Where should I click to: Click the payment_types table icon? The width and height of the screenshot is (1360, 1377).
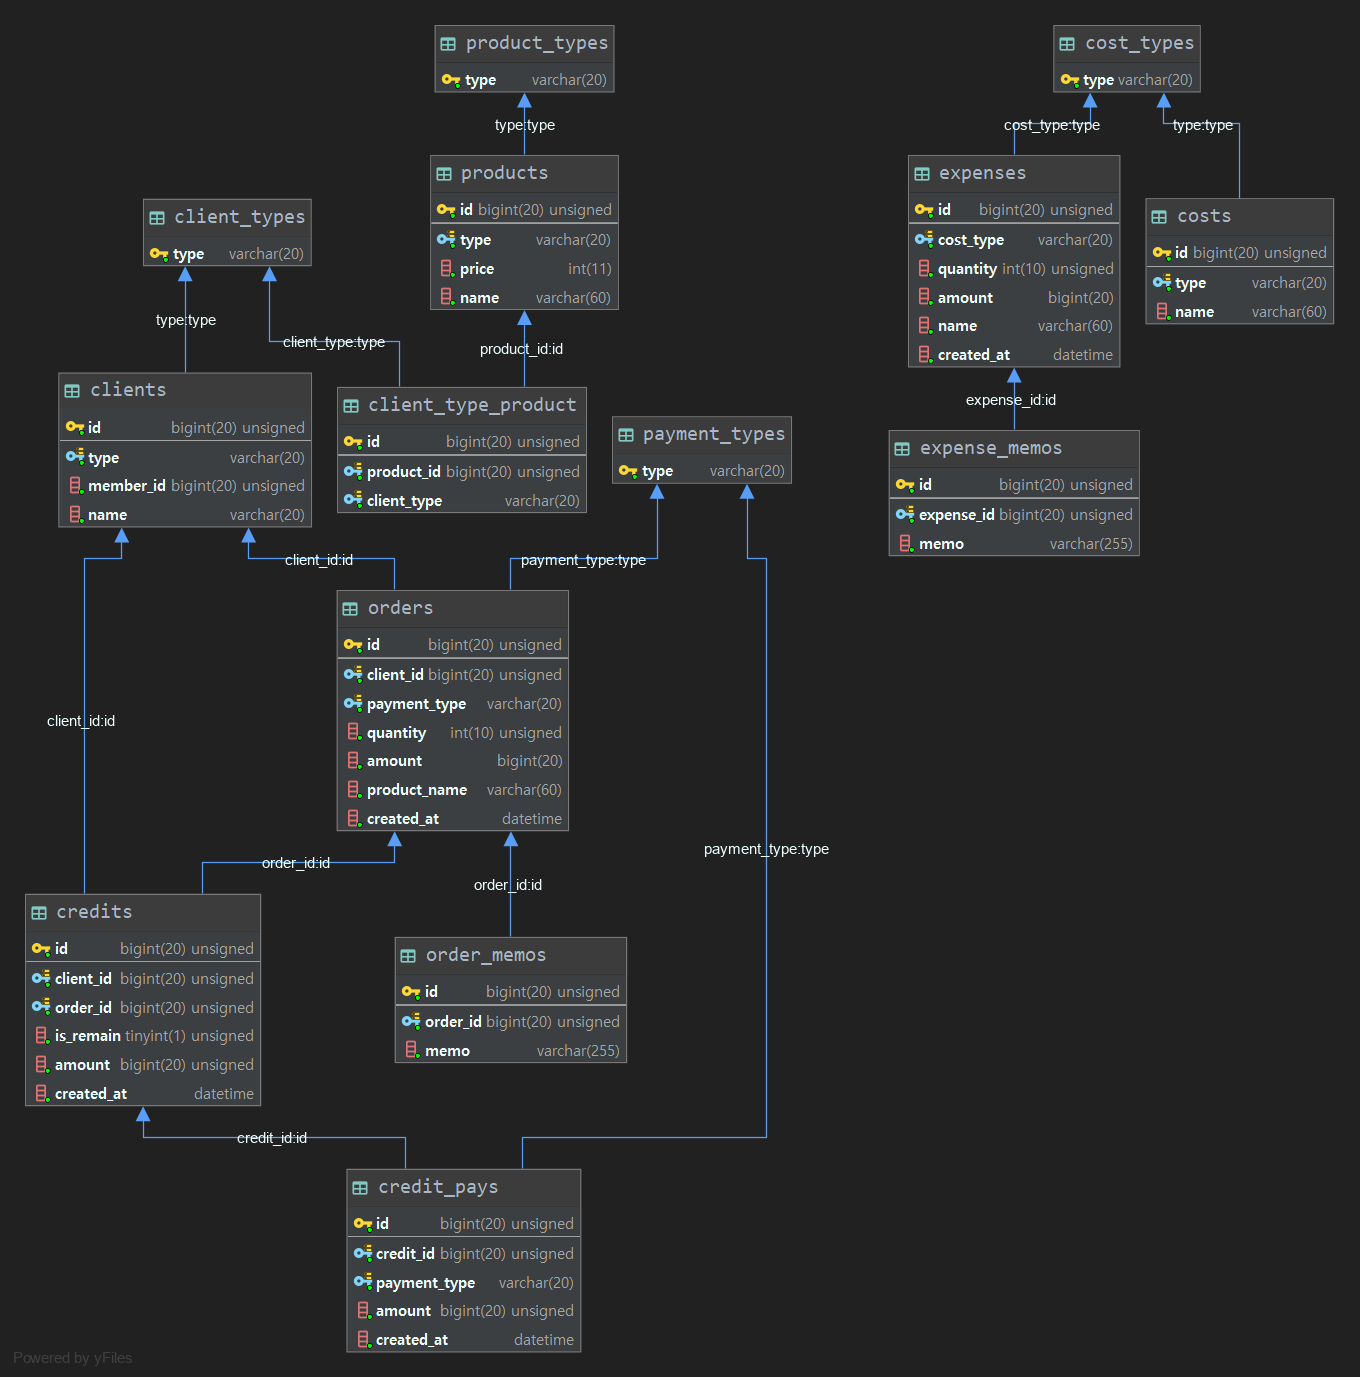click(x=626, y=435)
